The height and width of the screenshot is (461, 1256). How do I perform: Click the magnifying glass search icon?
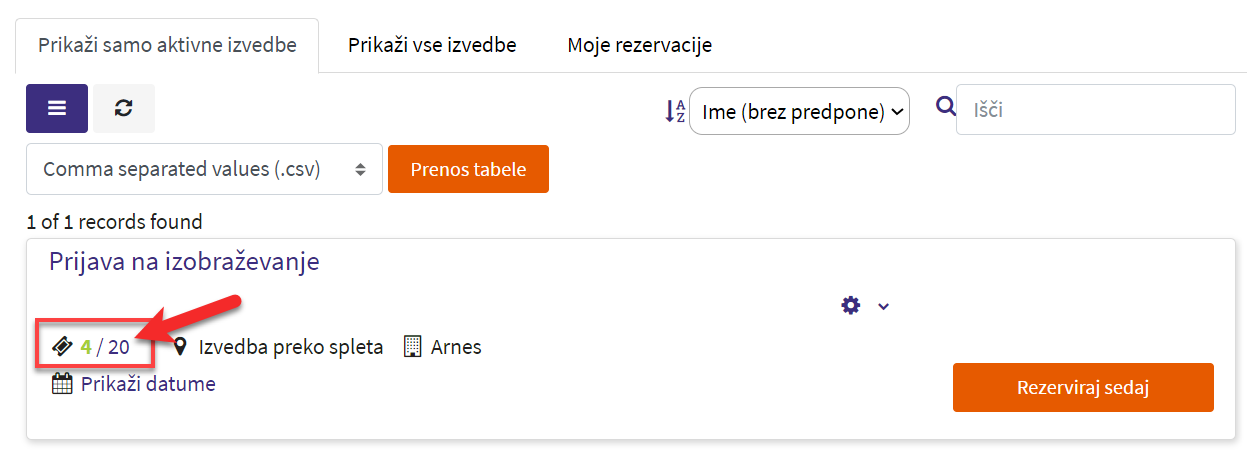[945, 106]
